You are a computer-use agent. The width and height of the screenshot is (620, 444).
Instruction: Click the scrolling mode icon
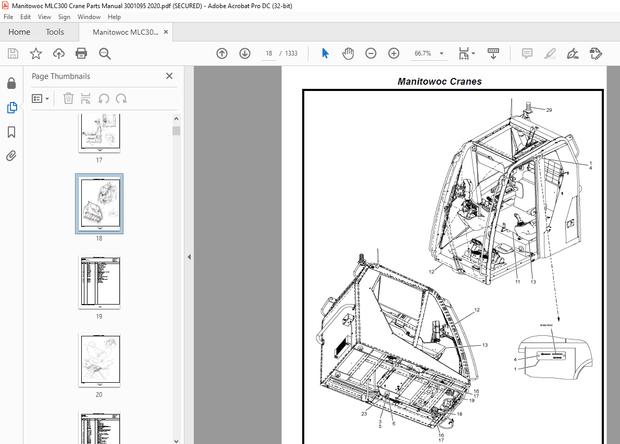click(x=493, y=53)
